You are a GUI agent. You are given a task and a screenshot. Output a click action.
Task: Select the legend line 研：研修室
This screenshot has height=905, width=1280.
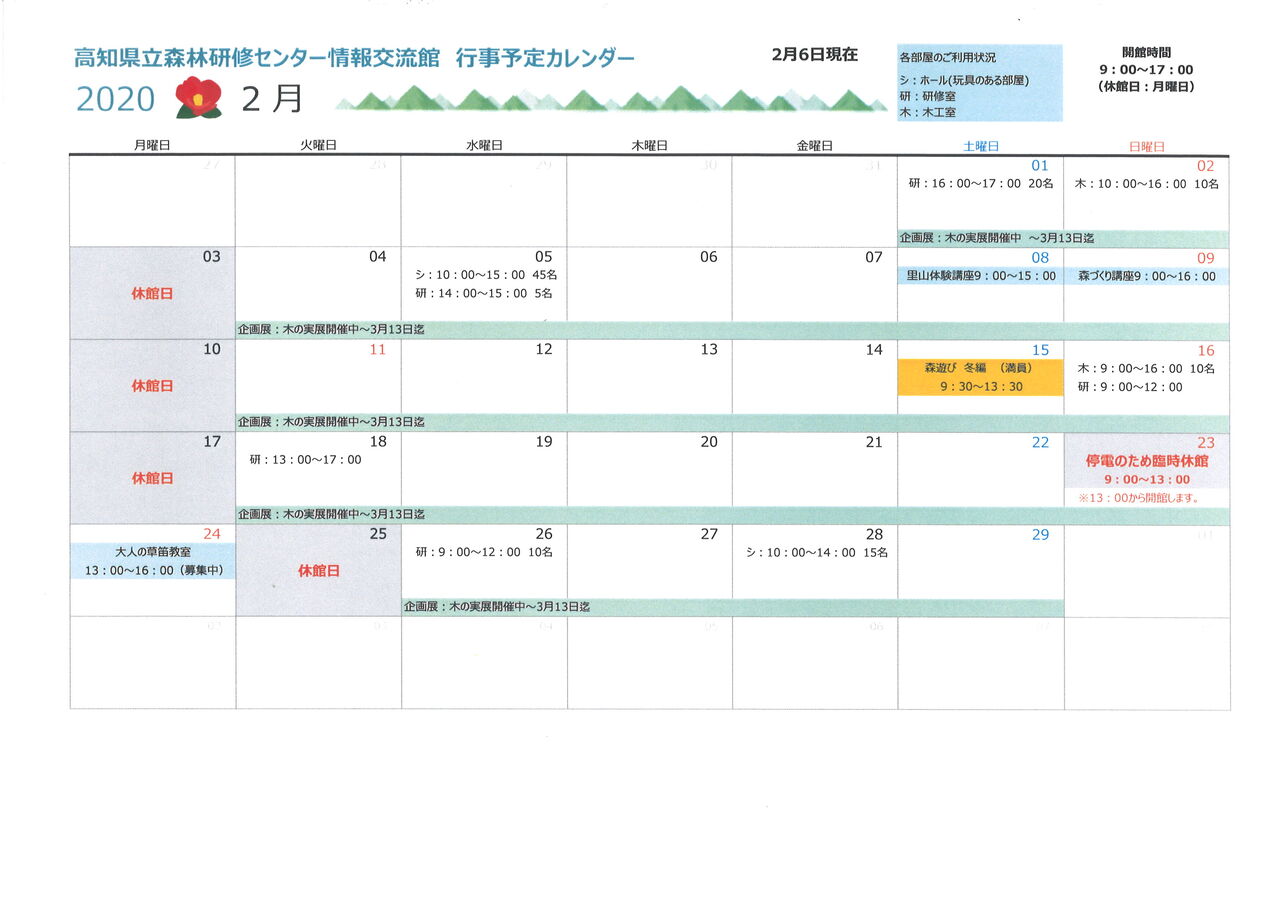tap(928, 96)
